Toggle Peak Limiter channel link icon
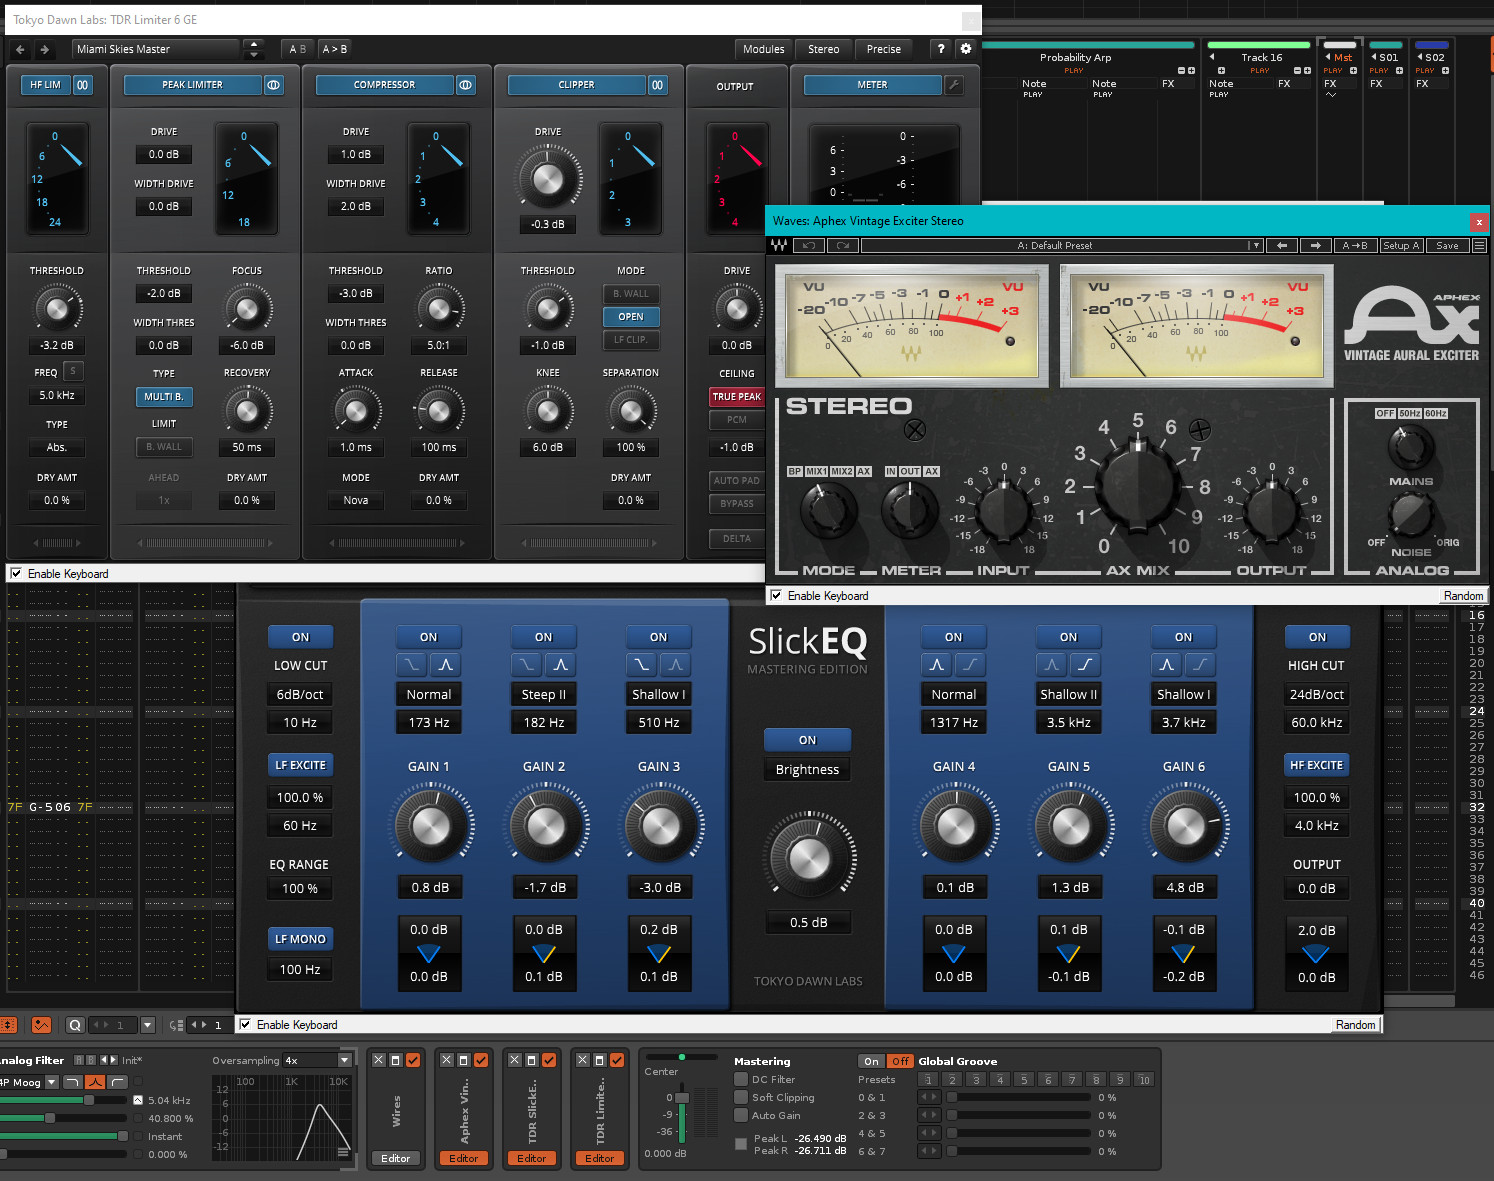Viewport: 1494px width, 1181px height. [x=273, y=85]
